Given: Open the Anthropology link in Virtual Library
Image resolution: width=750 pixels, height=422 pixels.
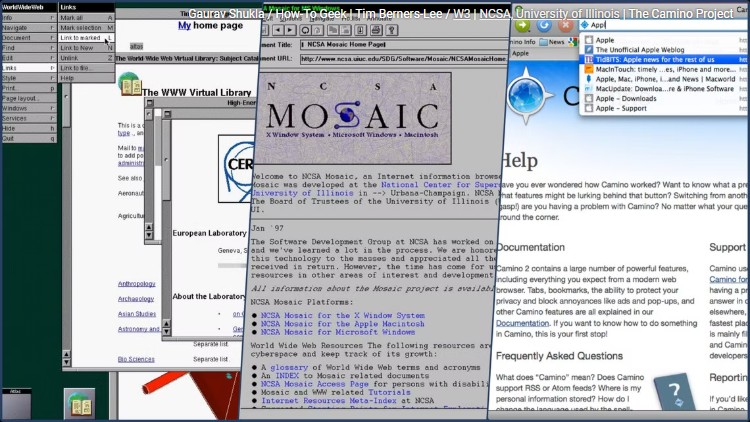Looking at the screenshot, I should click(137, 284).
